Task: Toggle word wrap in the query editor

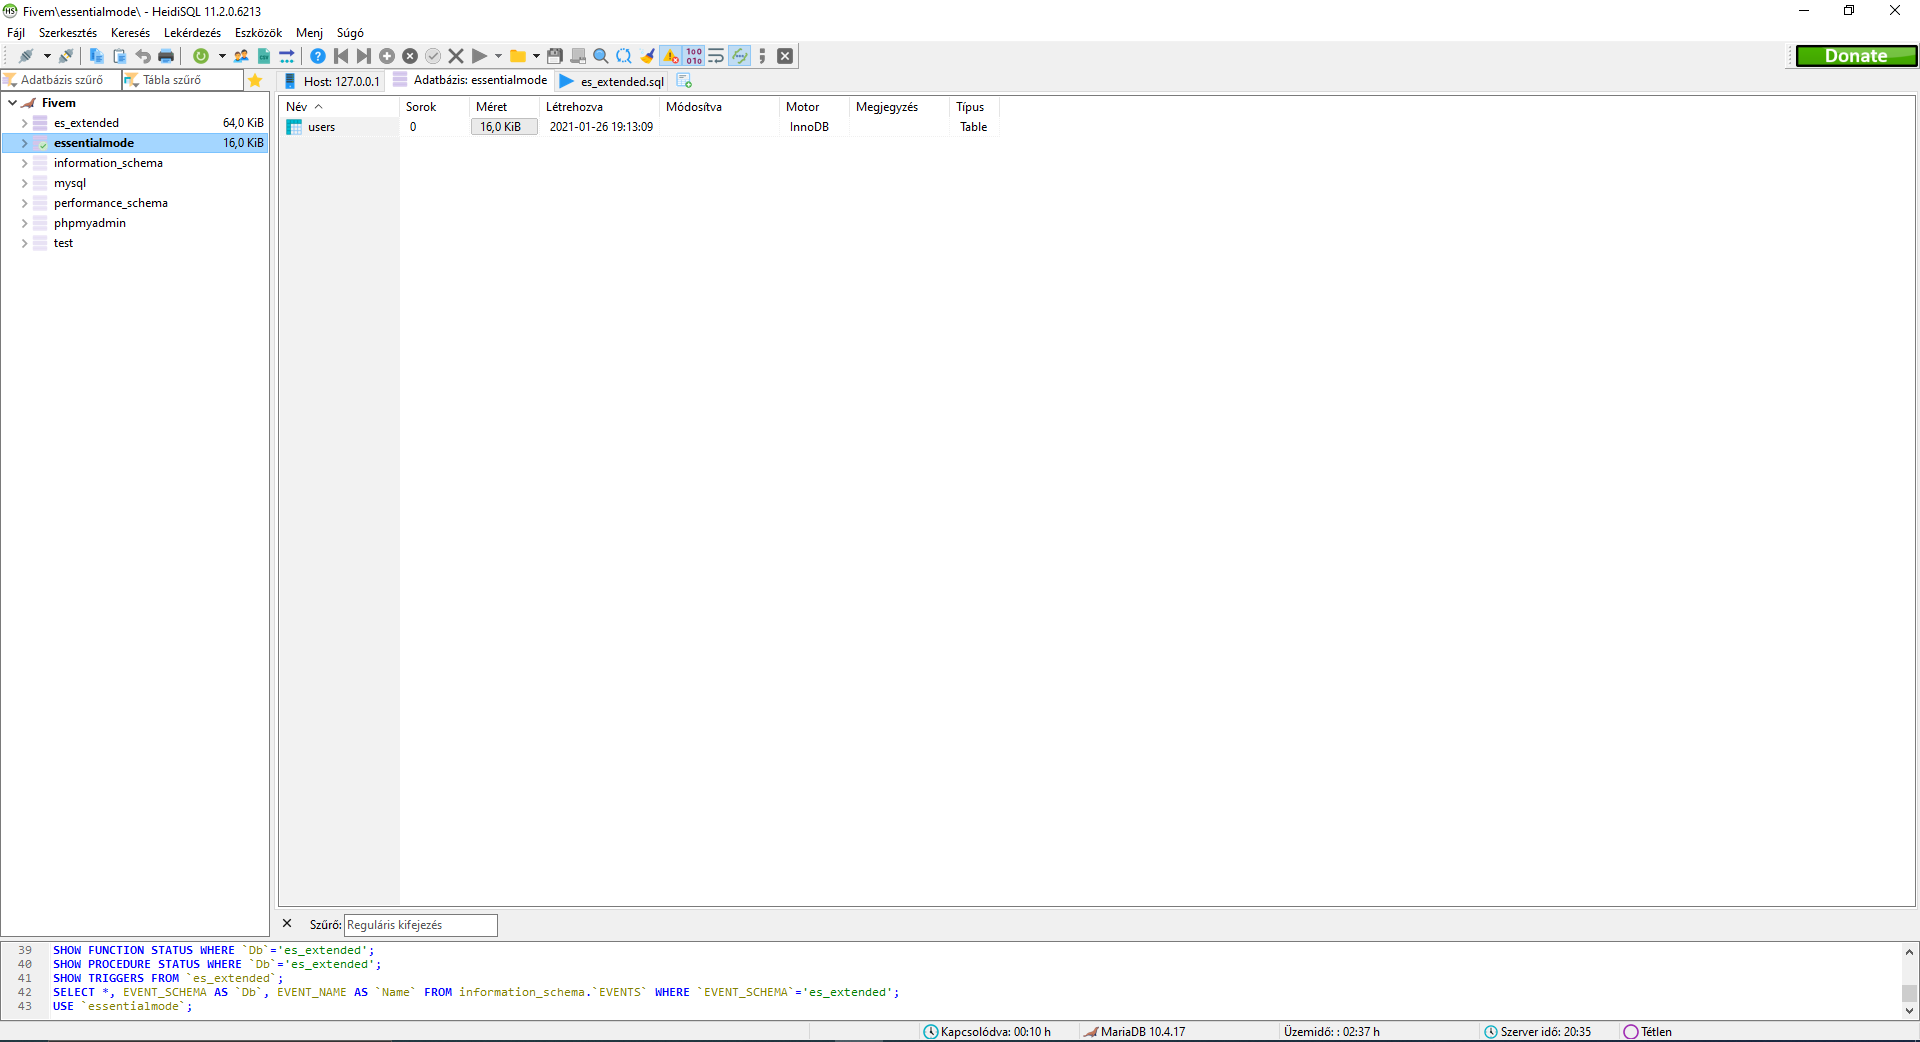Action: 716,56
